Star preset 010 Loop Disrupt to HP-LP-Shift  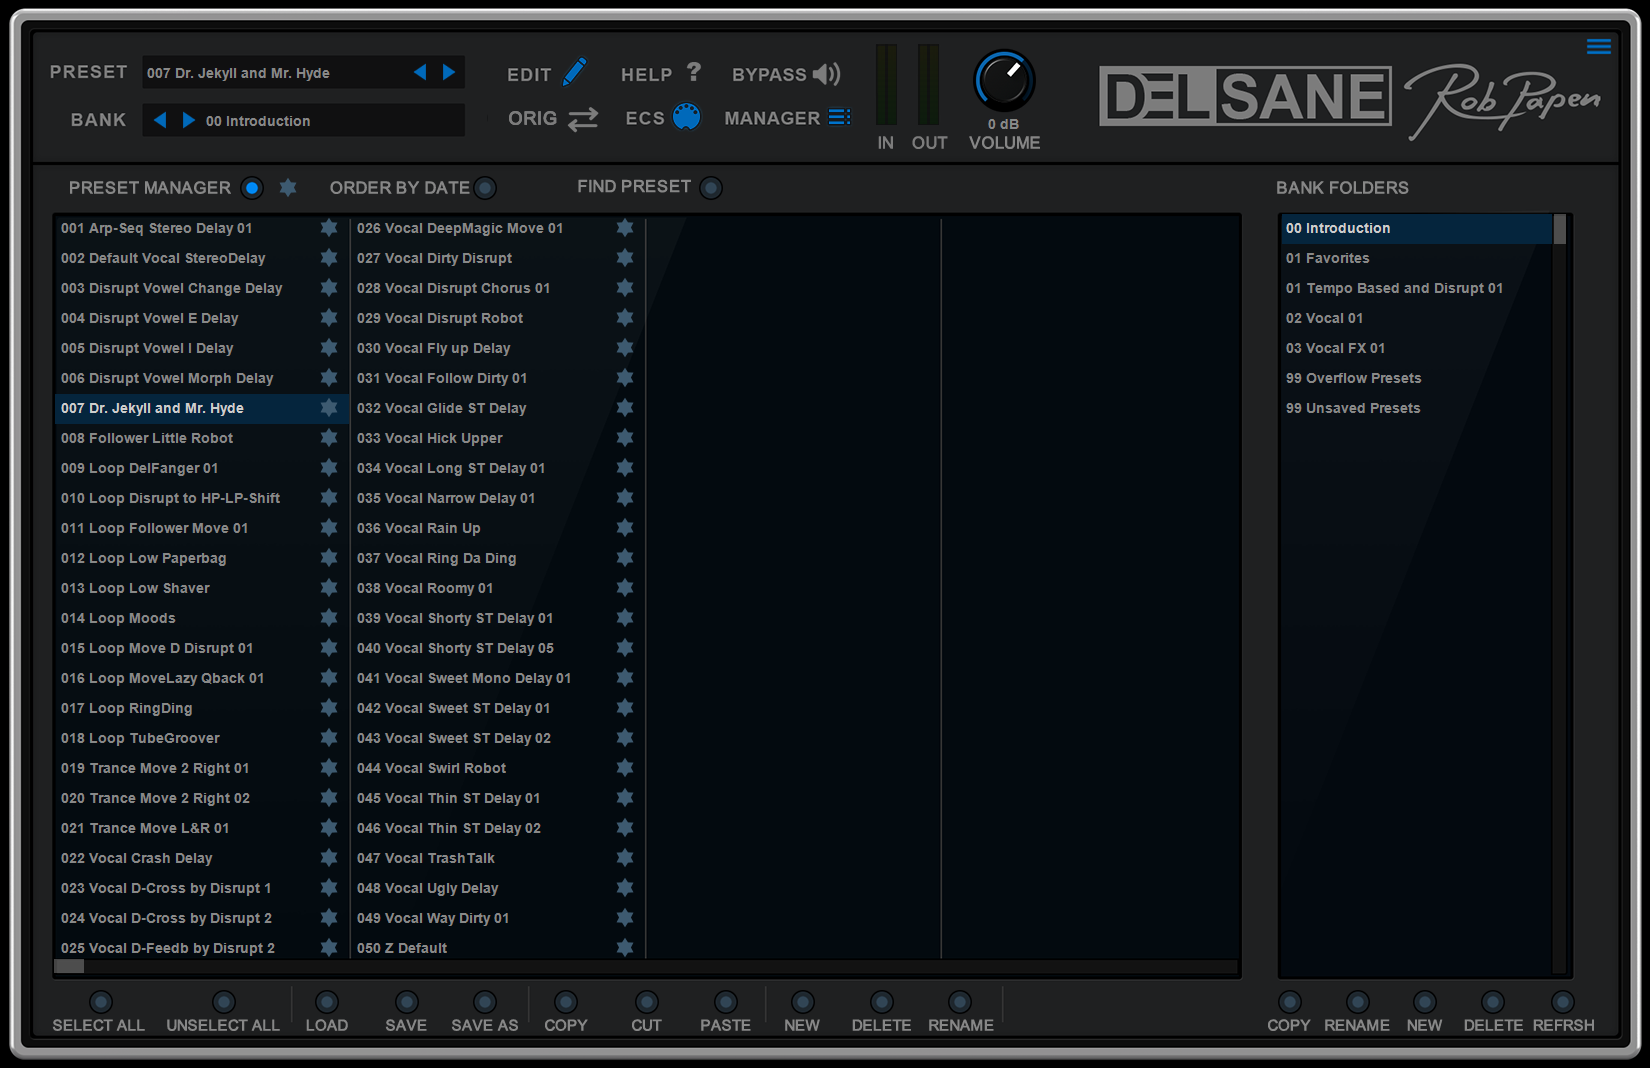coord(329,498)
